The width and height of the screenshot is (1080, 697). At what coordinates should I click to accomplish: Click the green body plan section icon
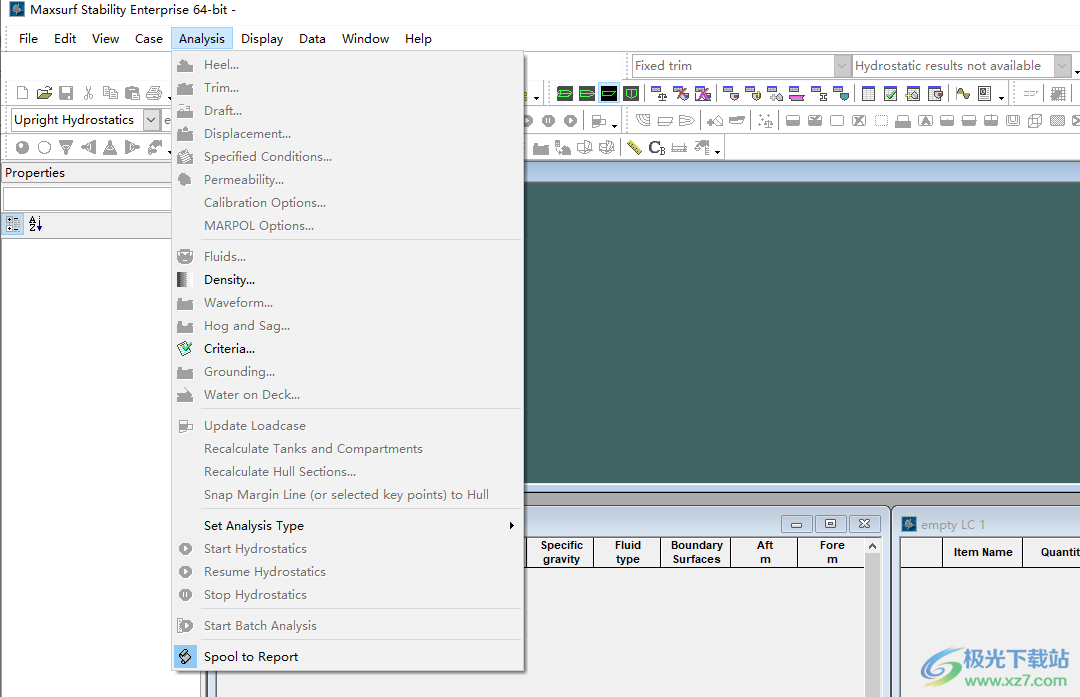tap(631, 93)
